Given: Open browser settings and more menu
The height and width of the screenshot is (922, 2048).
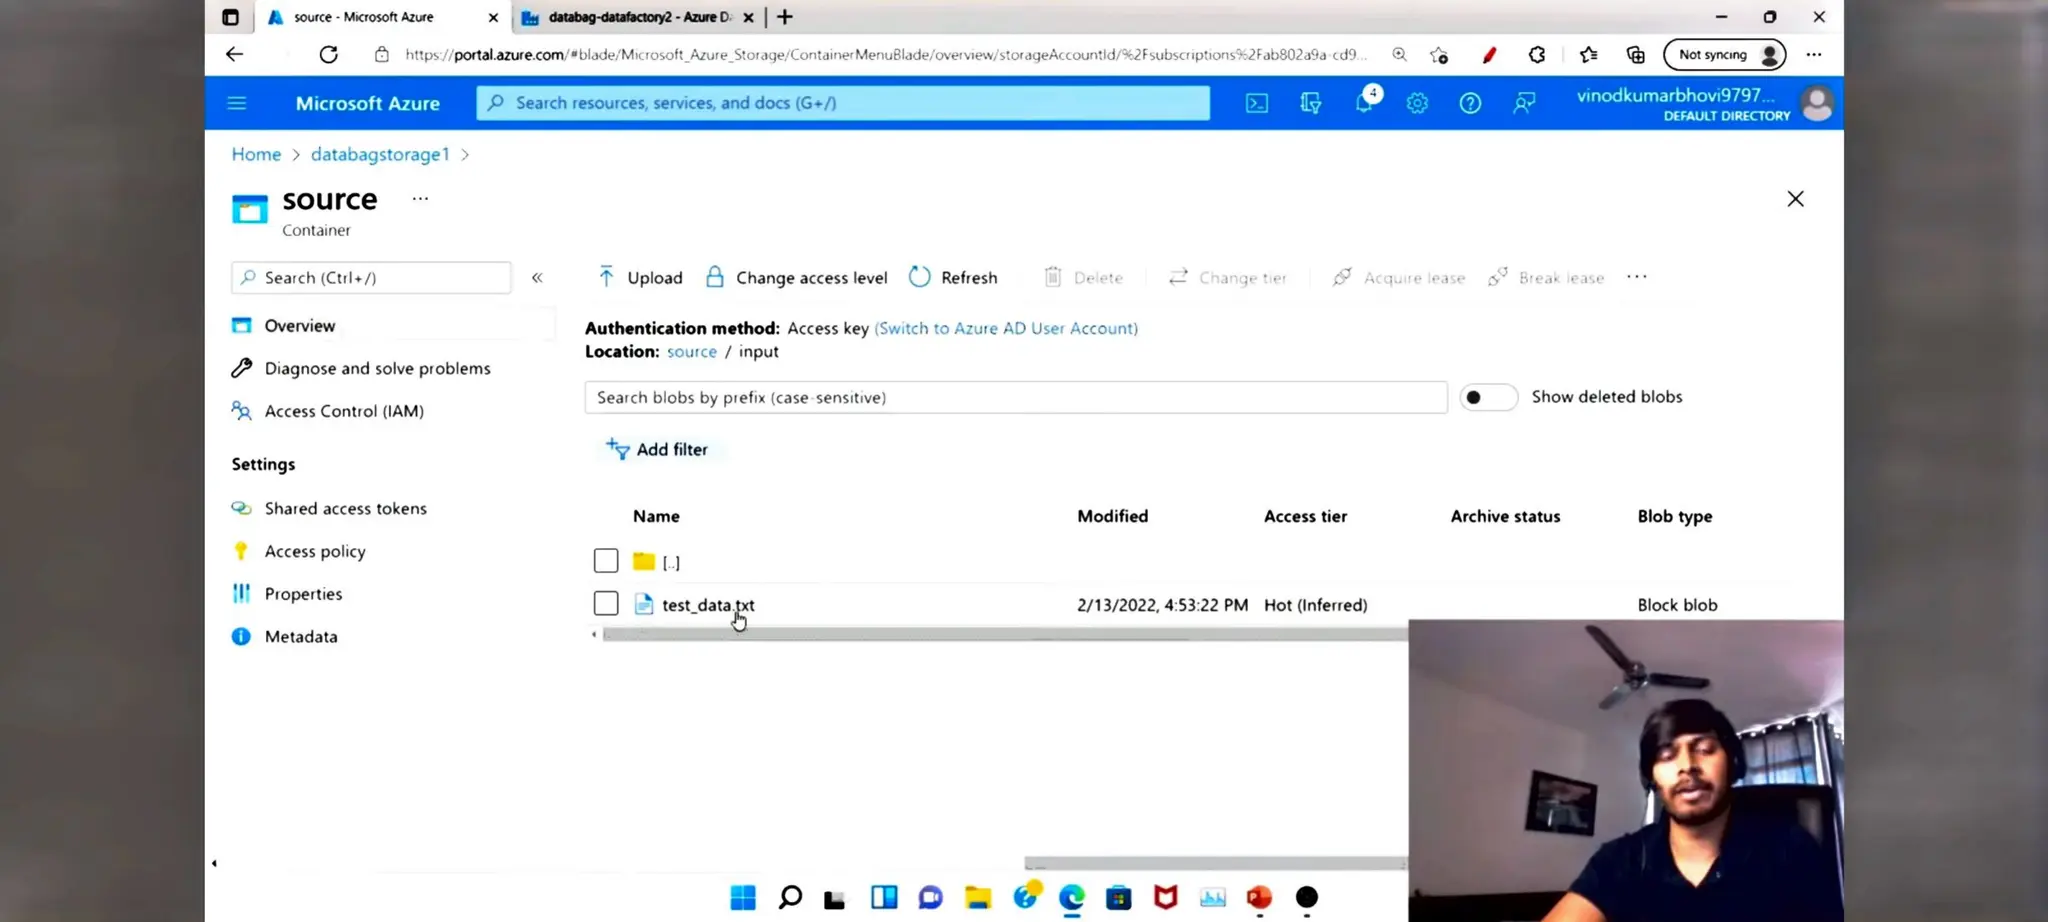Looking at the screenshot, I should 1814,55.
